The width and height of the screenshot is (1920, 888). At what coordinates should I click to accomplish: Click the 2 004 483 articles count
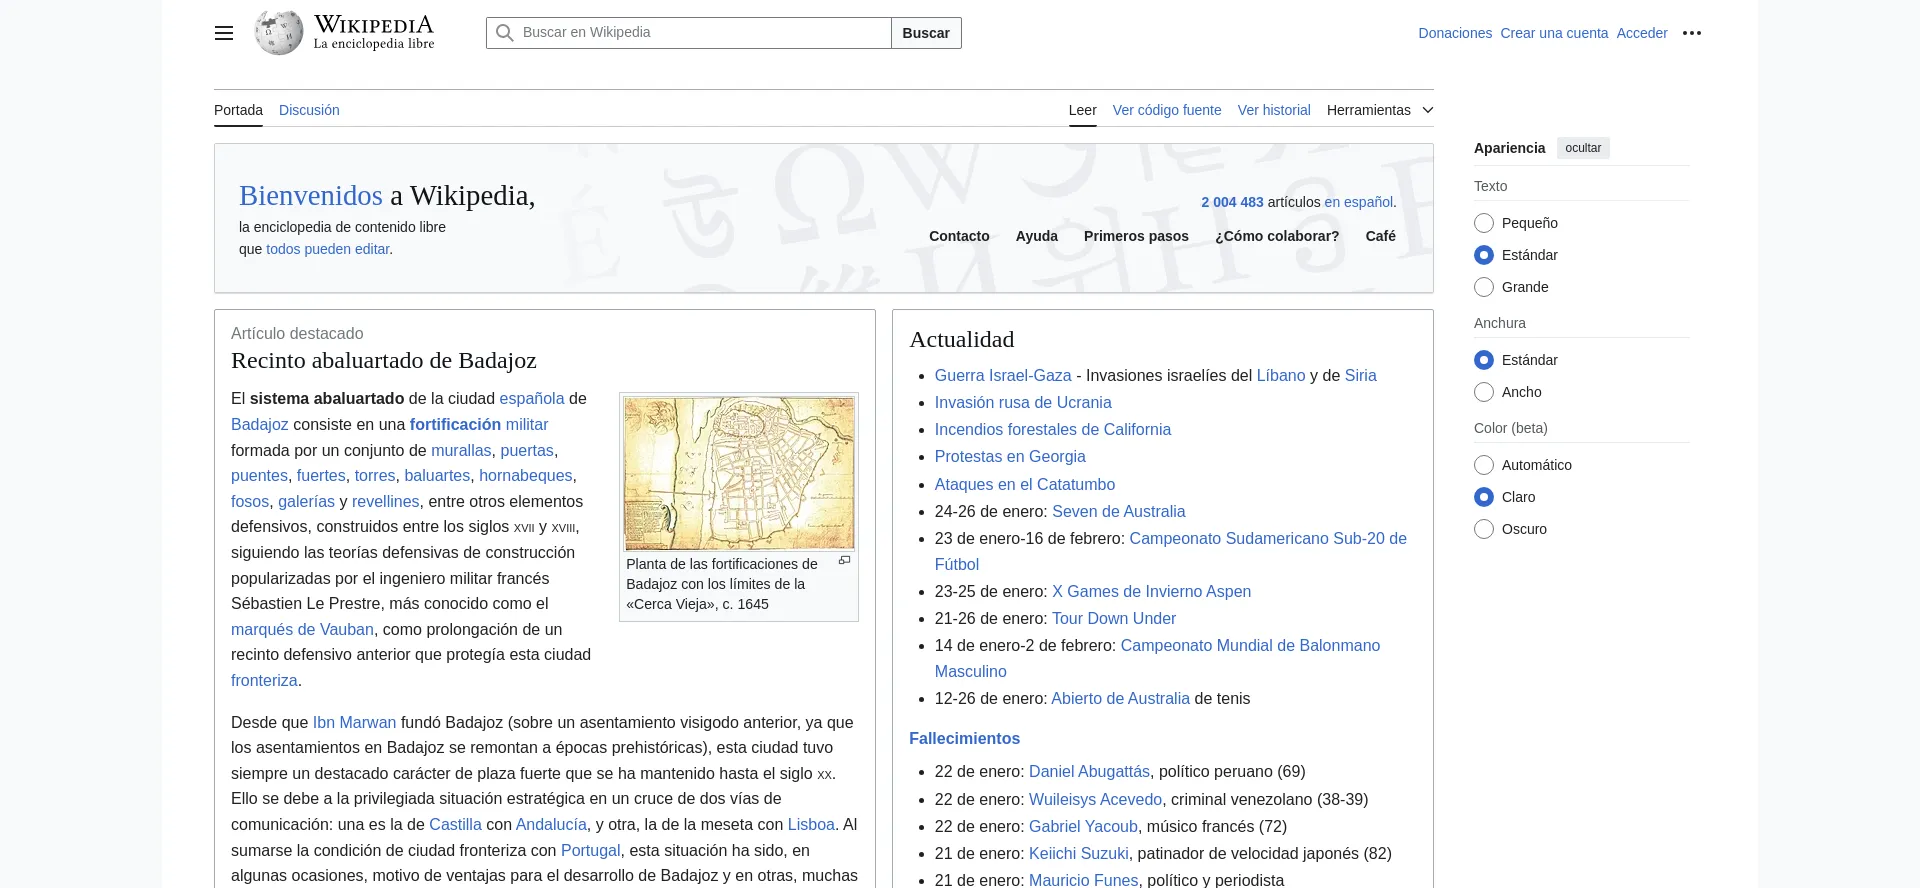1232,202
